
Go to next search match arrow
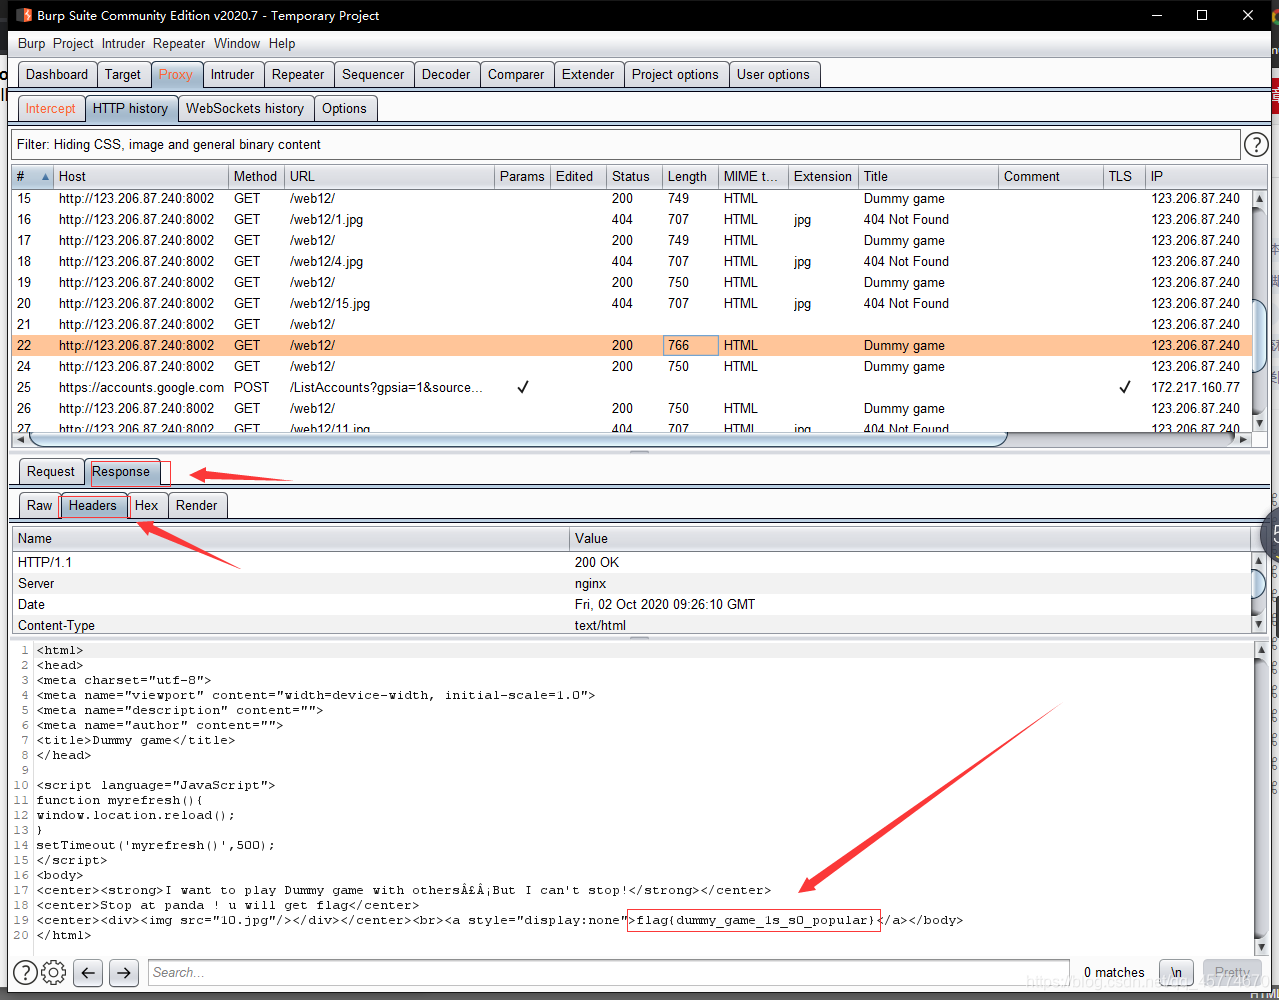(123, 972)
